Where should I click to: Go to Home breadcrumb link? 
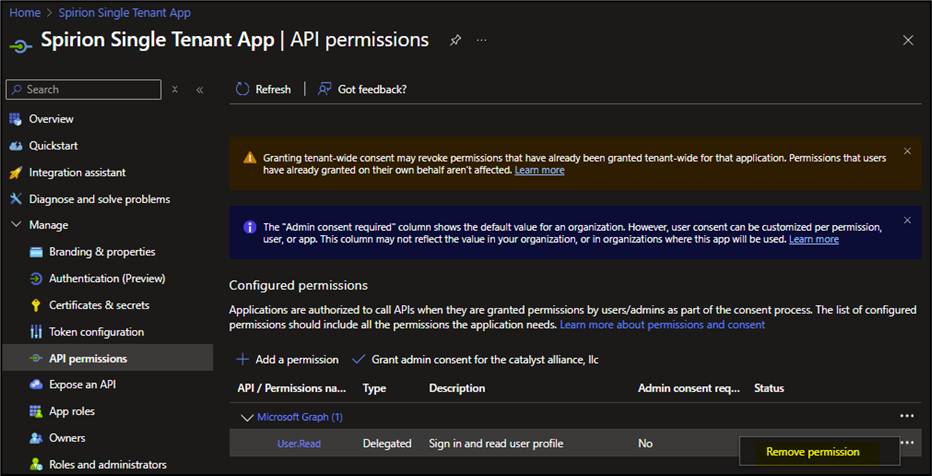click(x=24, y=13)
